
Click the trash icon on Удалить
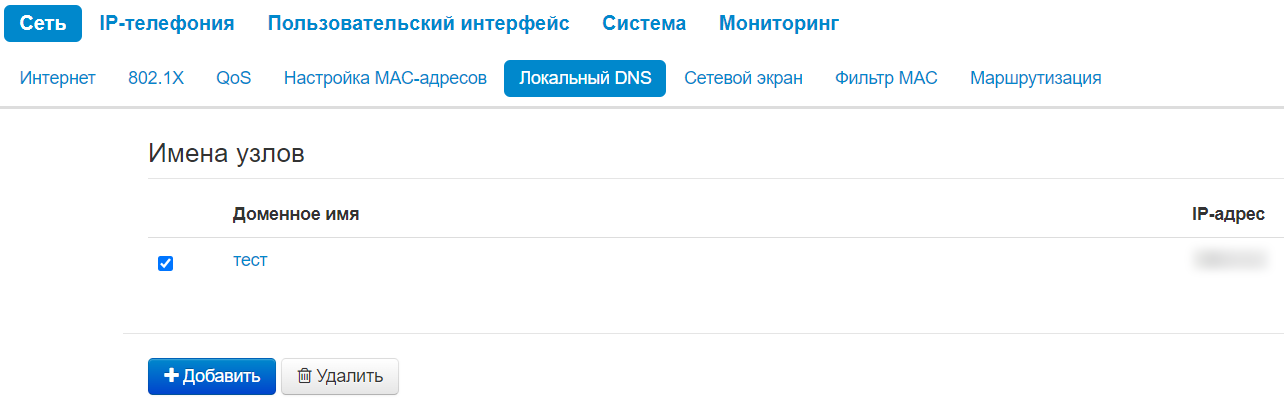tap(304, 376)
